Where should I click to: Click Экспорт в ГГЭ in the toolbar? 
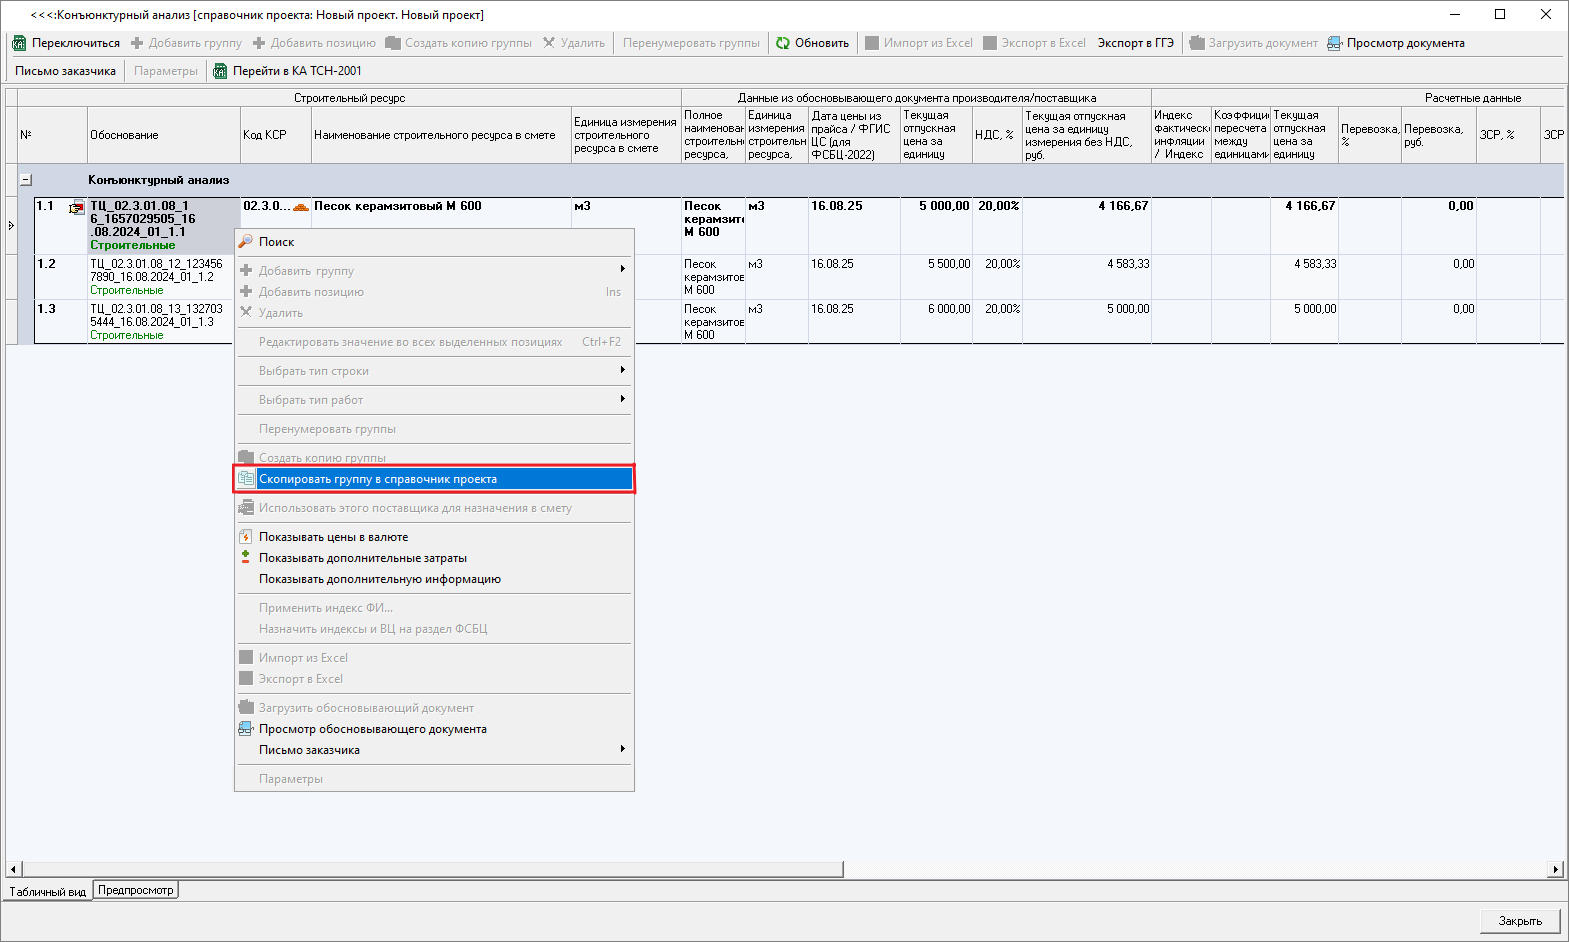pyautogui.click(x=1136, y=43)
